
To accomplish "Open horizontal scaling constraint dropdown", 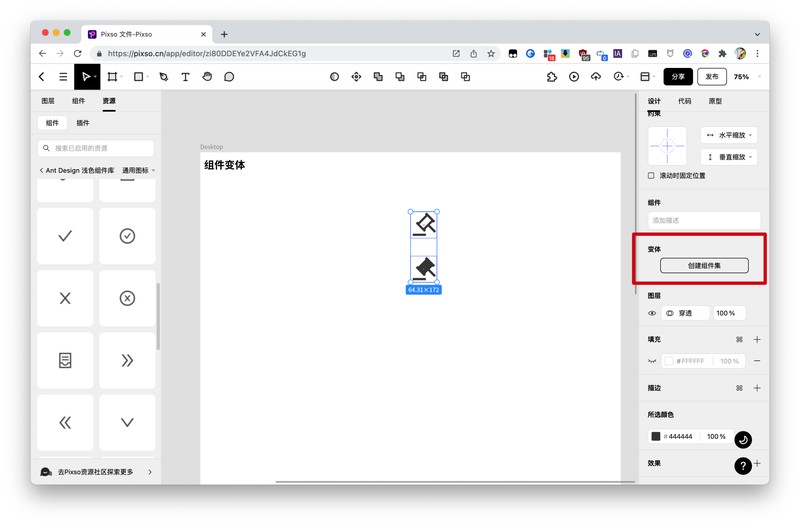I will [x=729, y=135].
